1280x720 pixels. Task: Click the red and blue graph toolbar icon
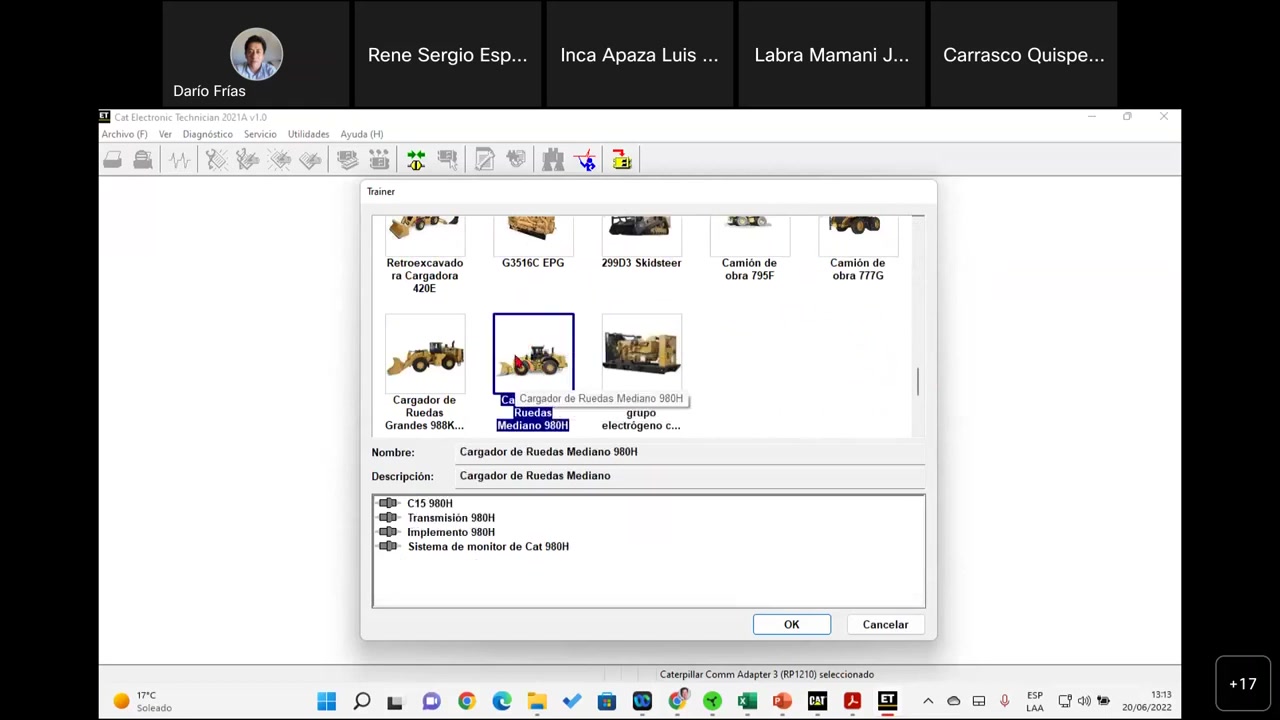click(x=586, y=160)
